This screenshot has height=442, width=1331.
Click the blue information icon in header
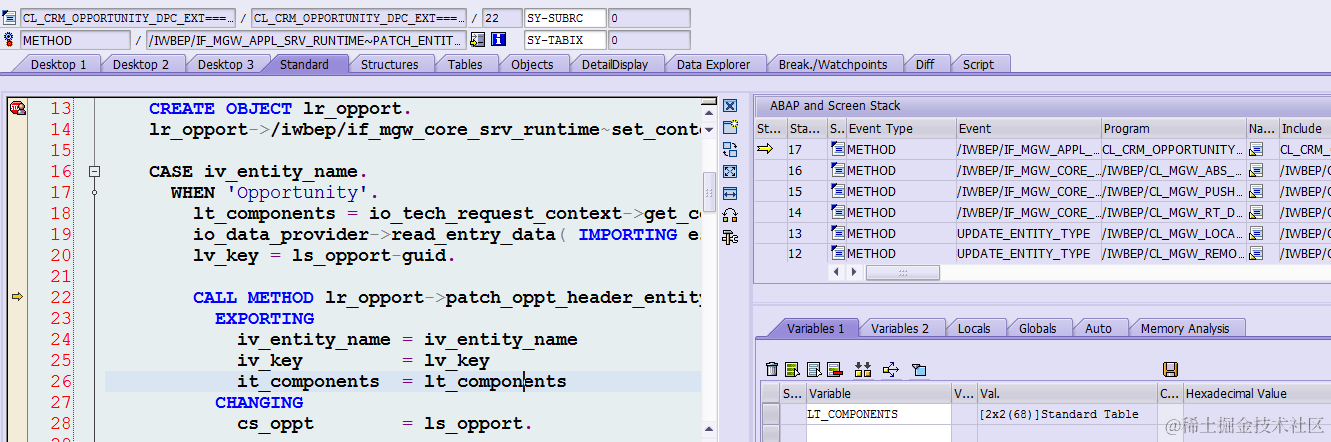click(498, 40)
